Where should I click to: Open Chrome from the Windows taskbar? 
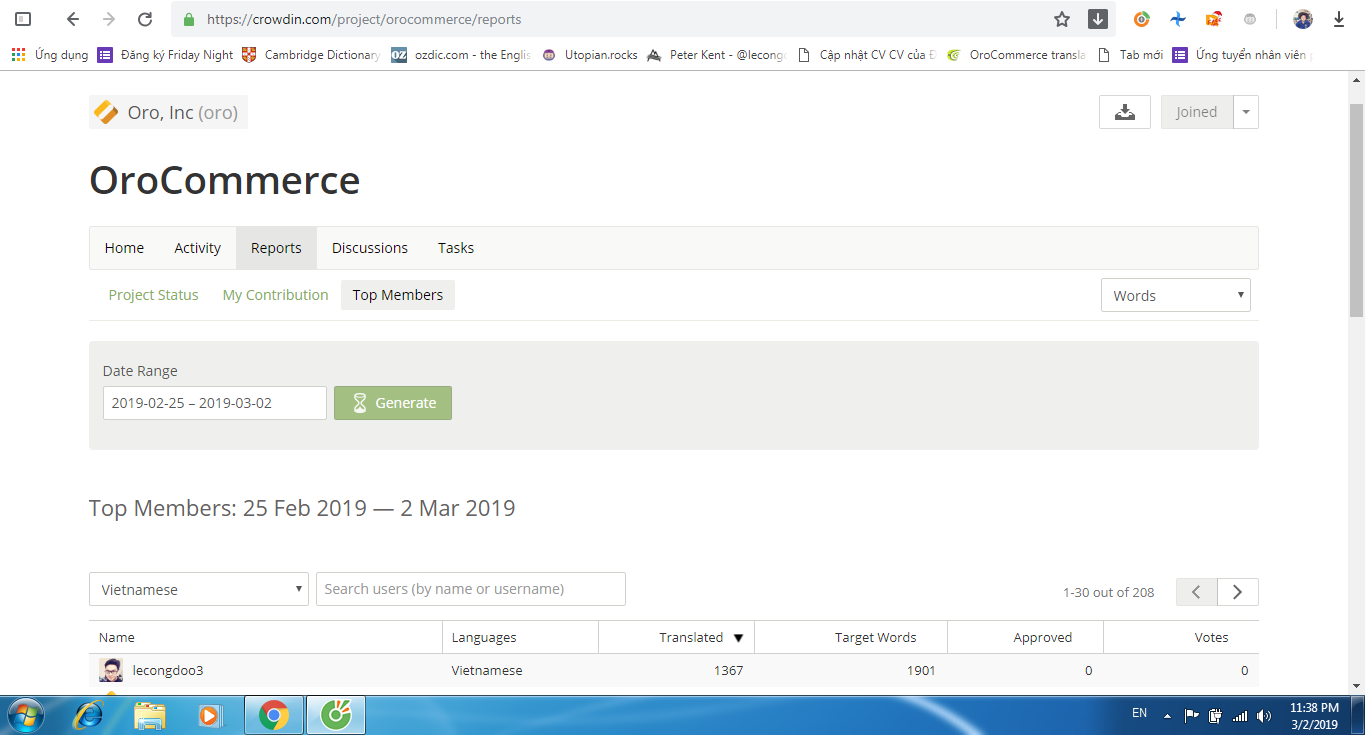point(274,715)
